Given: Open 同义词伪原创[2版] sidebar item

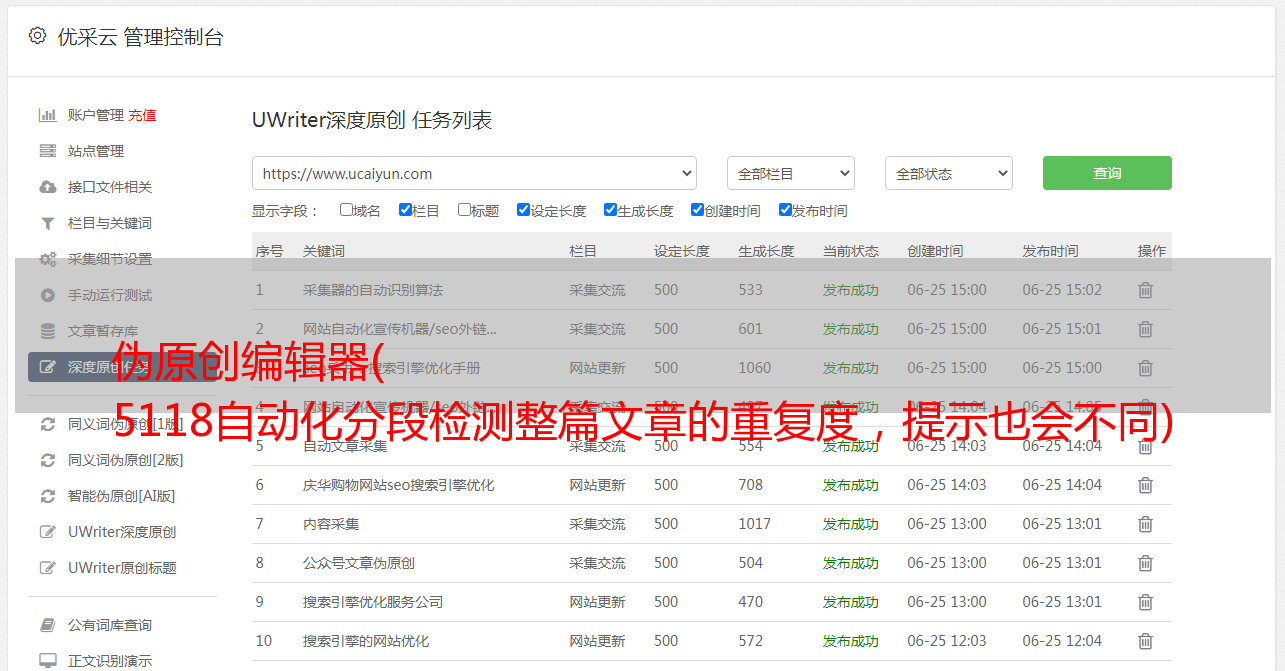Looking at the screenshot, I should pos(125,460).
